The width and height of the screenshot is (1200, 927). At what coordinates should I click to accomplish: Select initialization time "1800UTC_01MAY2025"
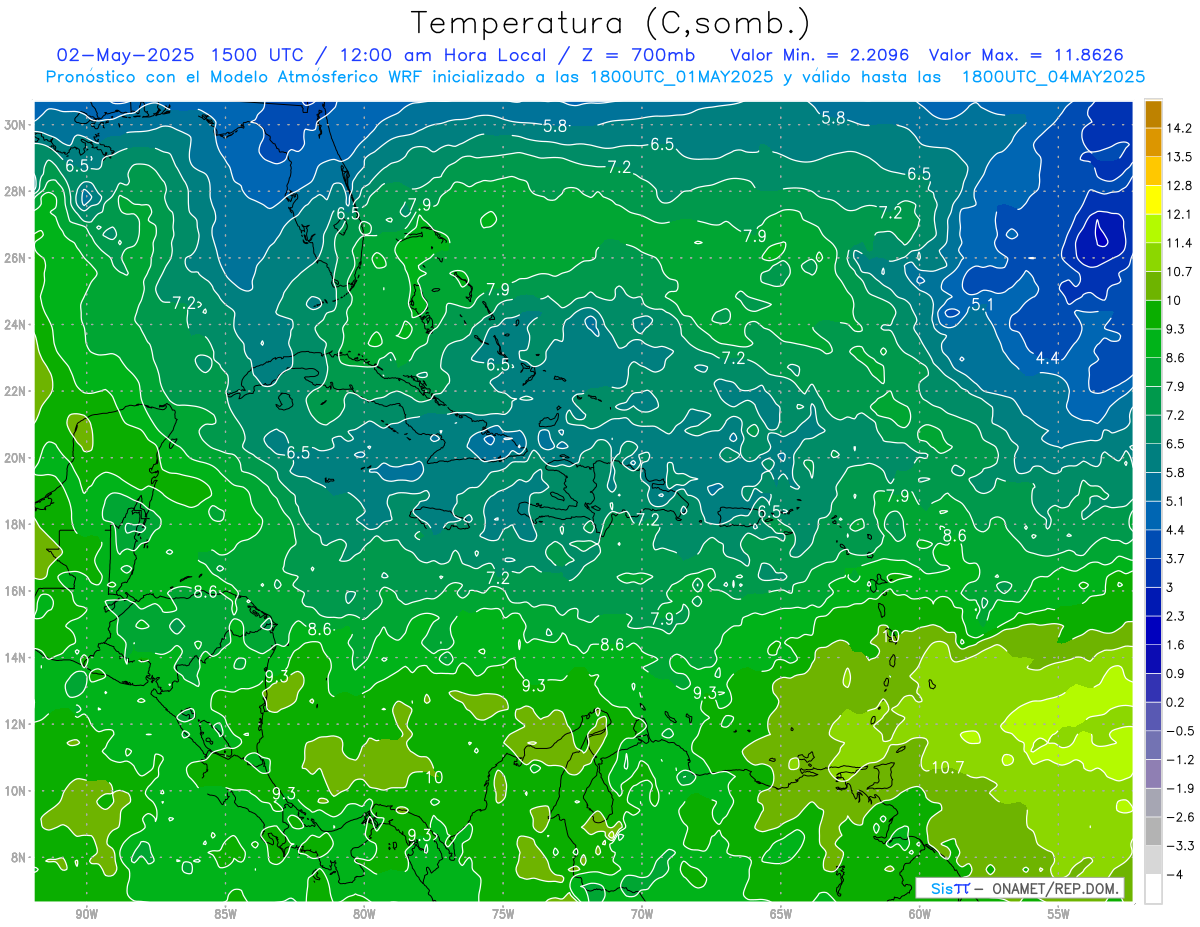(681, 76)
